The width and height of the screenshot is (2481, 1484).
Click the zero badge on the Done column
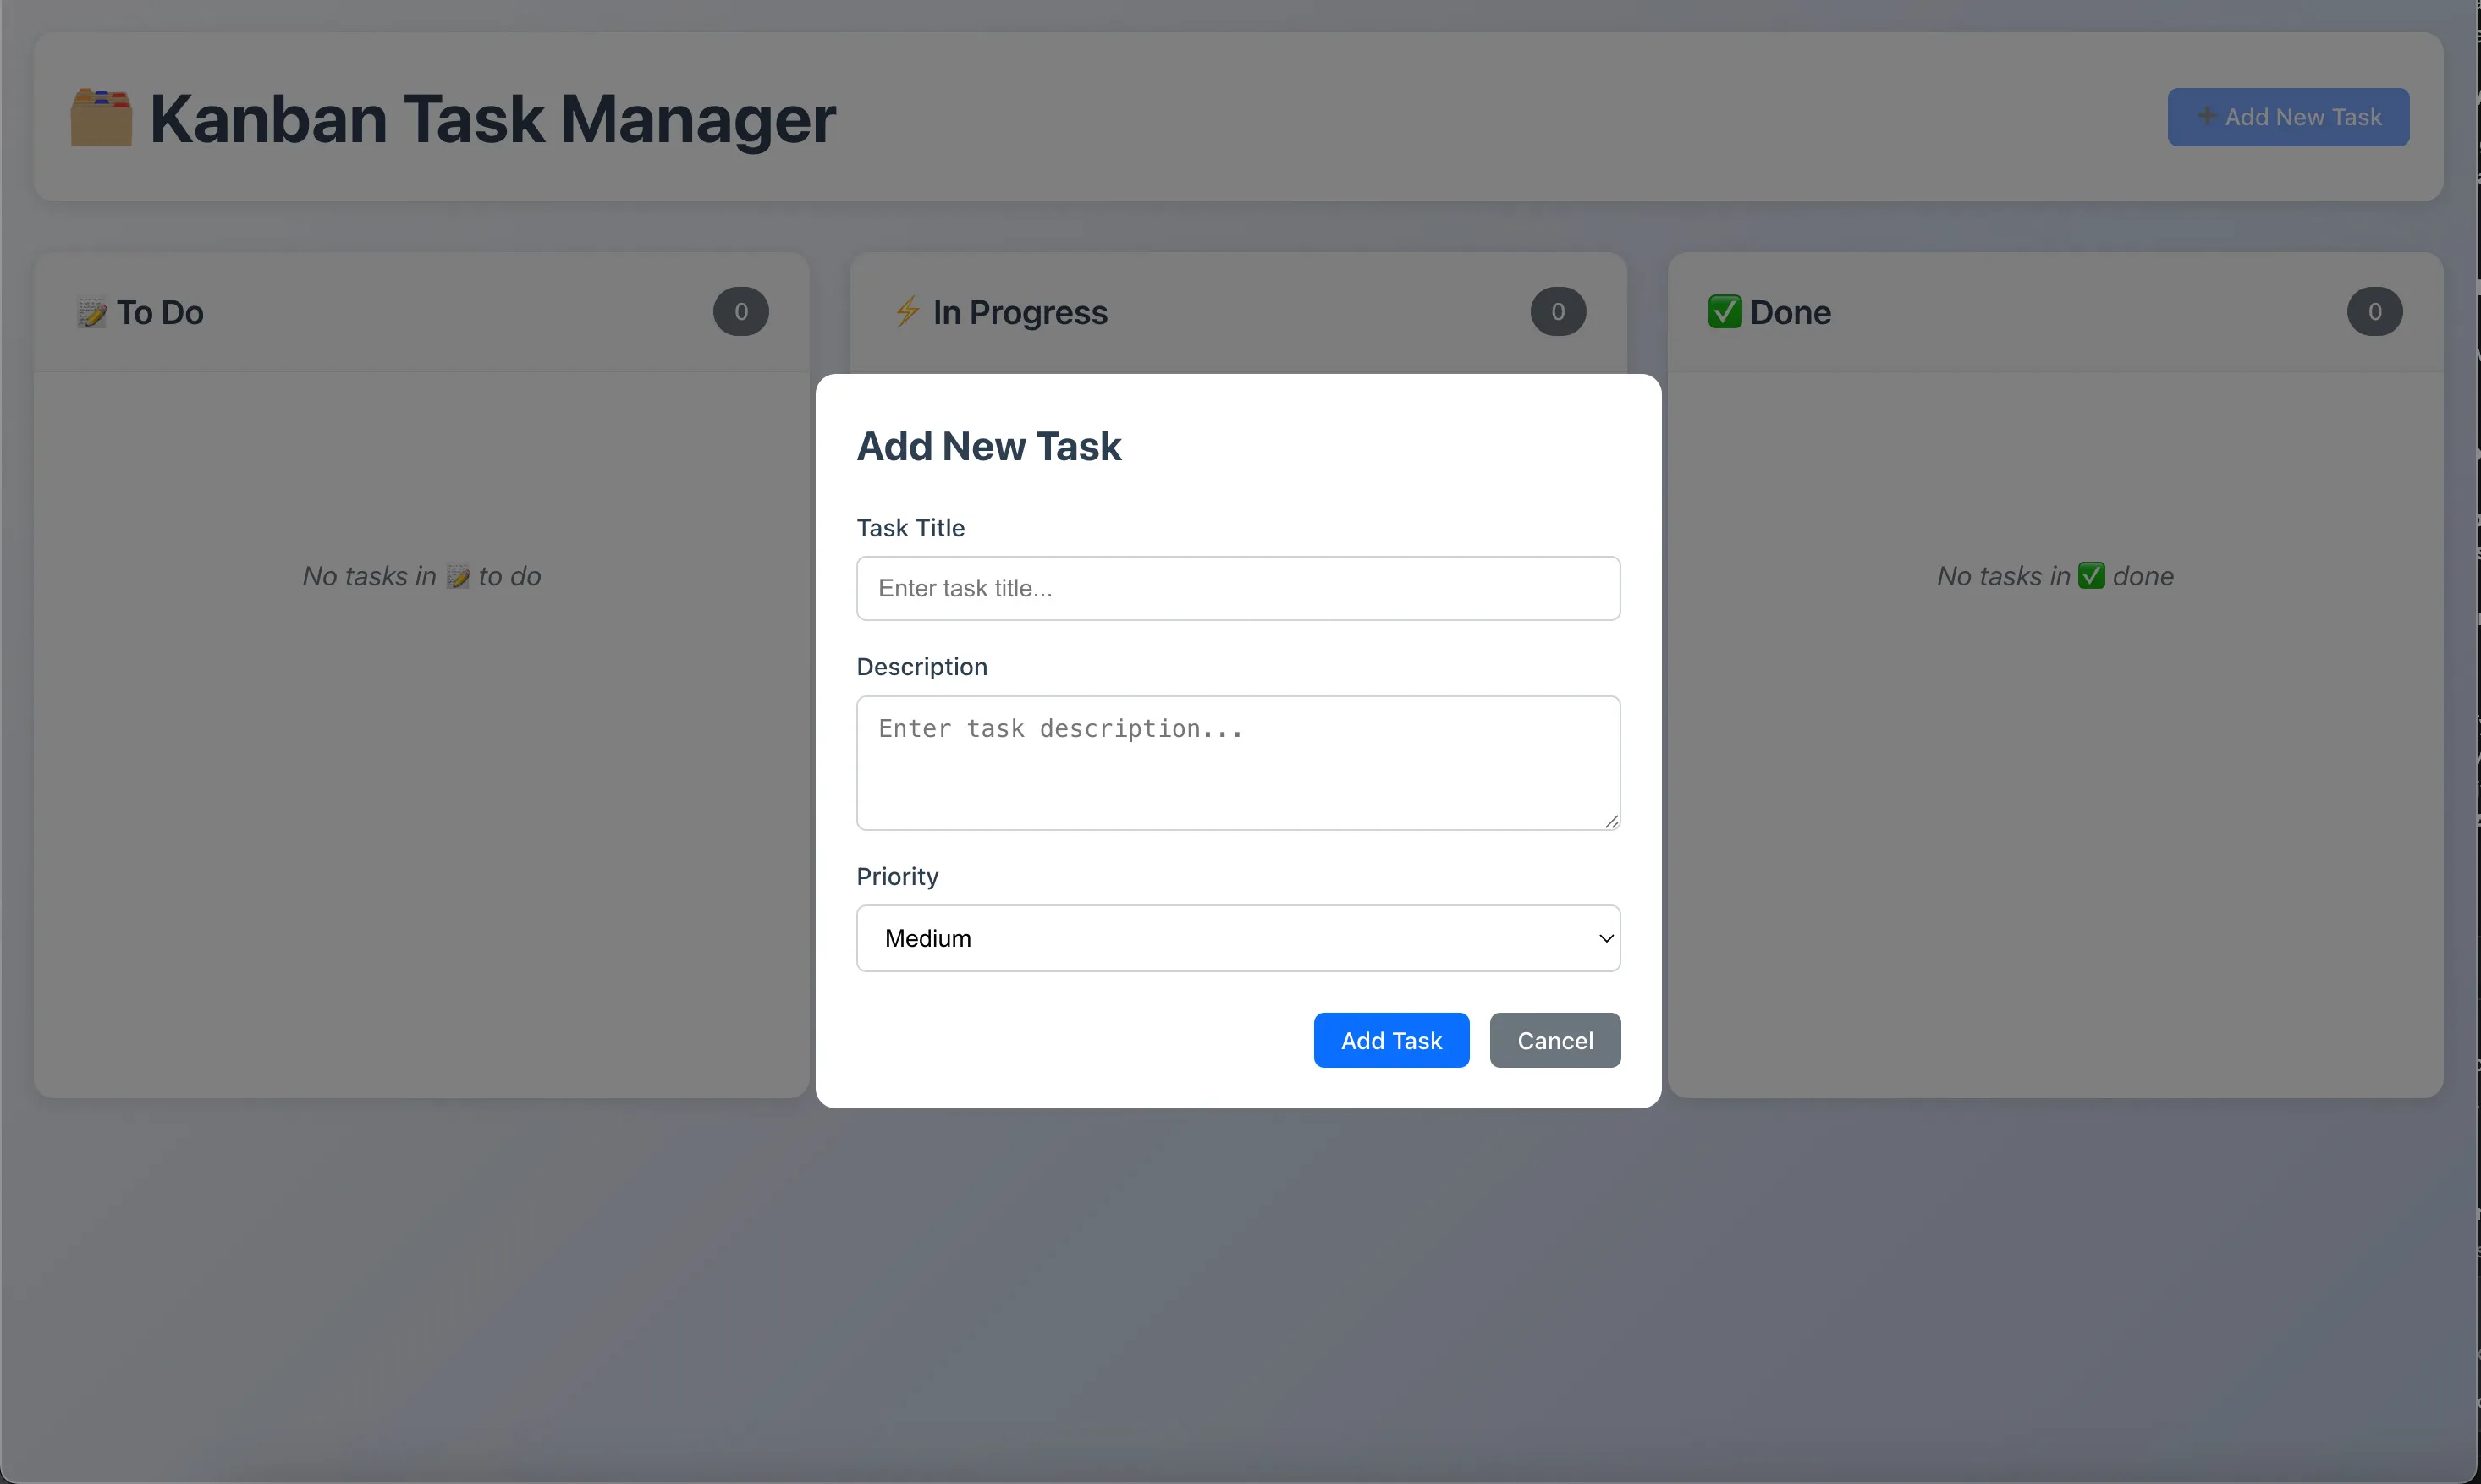tap(2376, 312)
